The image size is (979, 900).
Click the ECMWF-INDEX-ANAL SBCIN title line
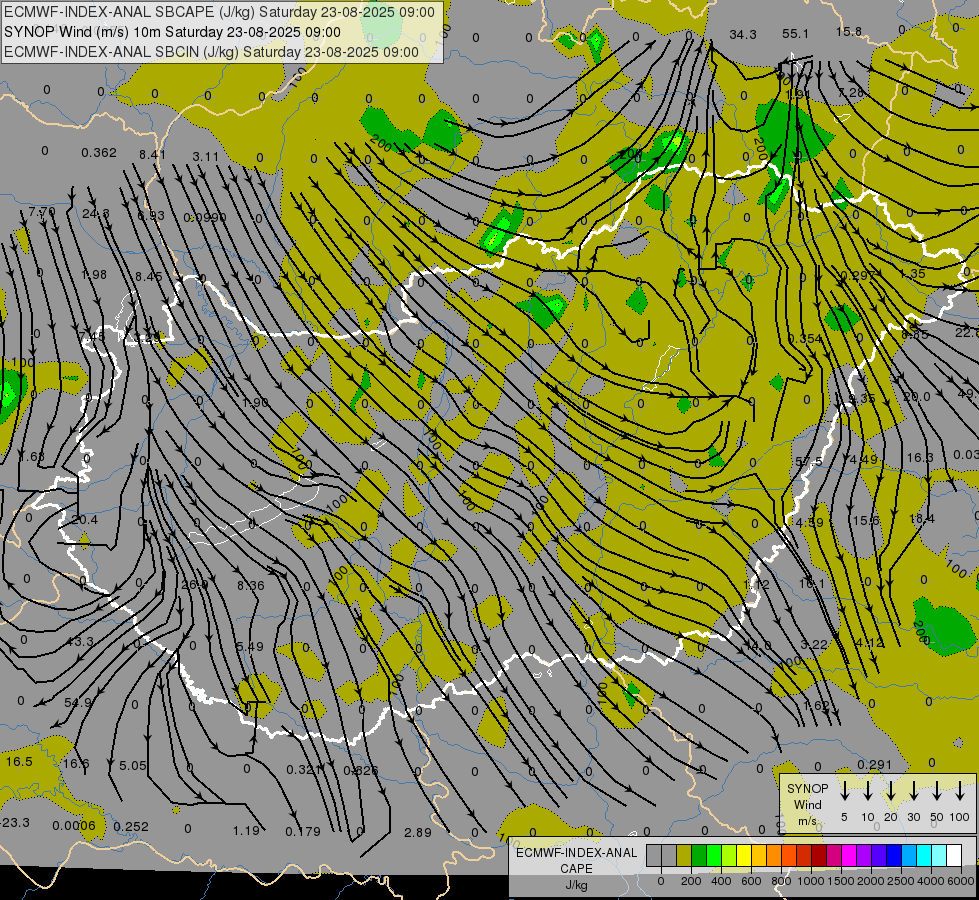click(211, 52)
